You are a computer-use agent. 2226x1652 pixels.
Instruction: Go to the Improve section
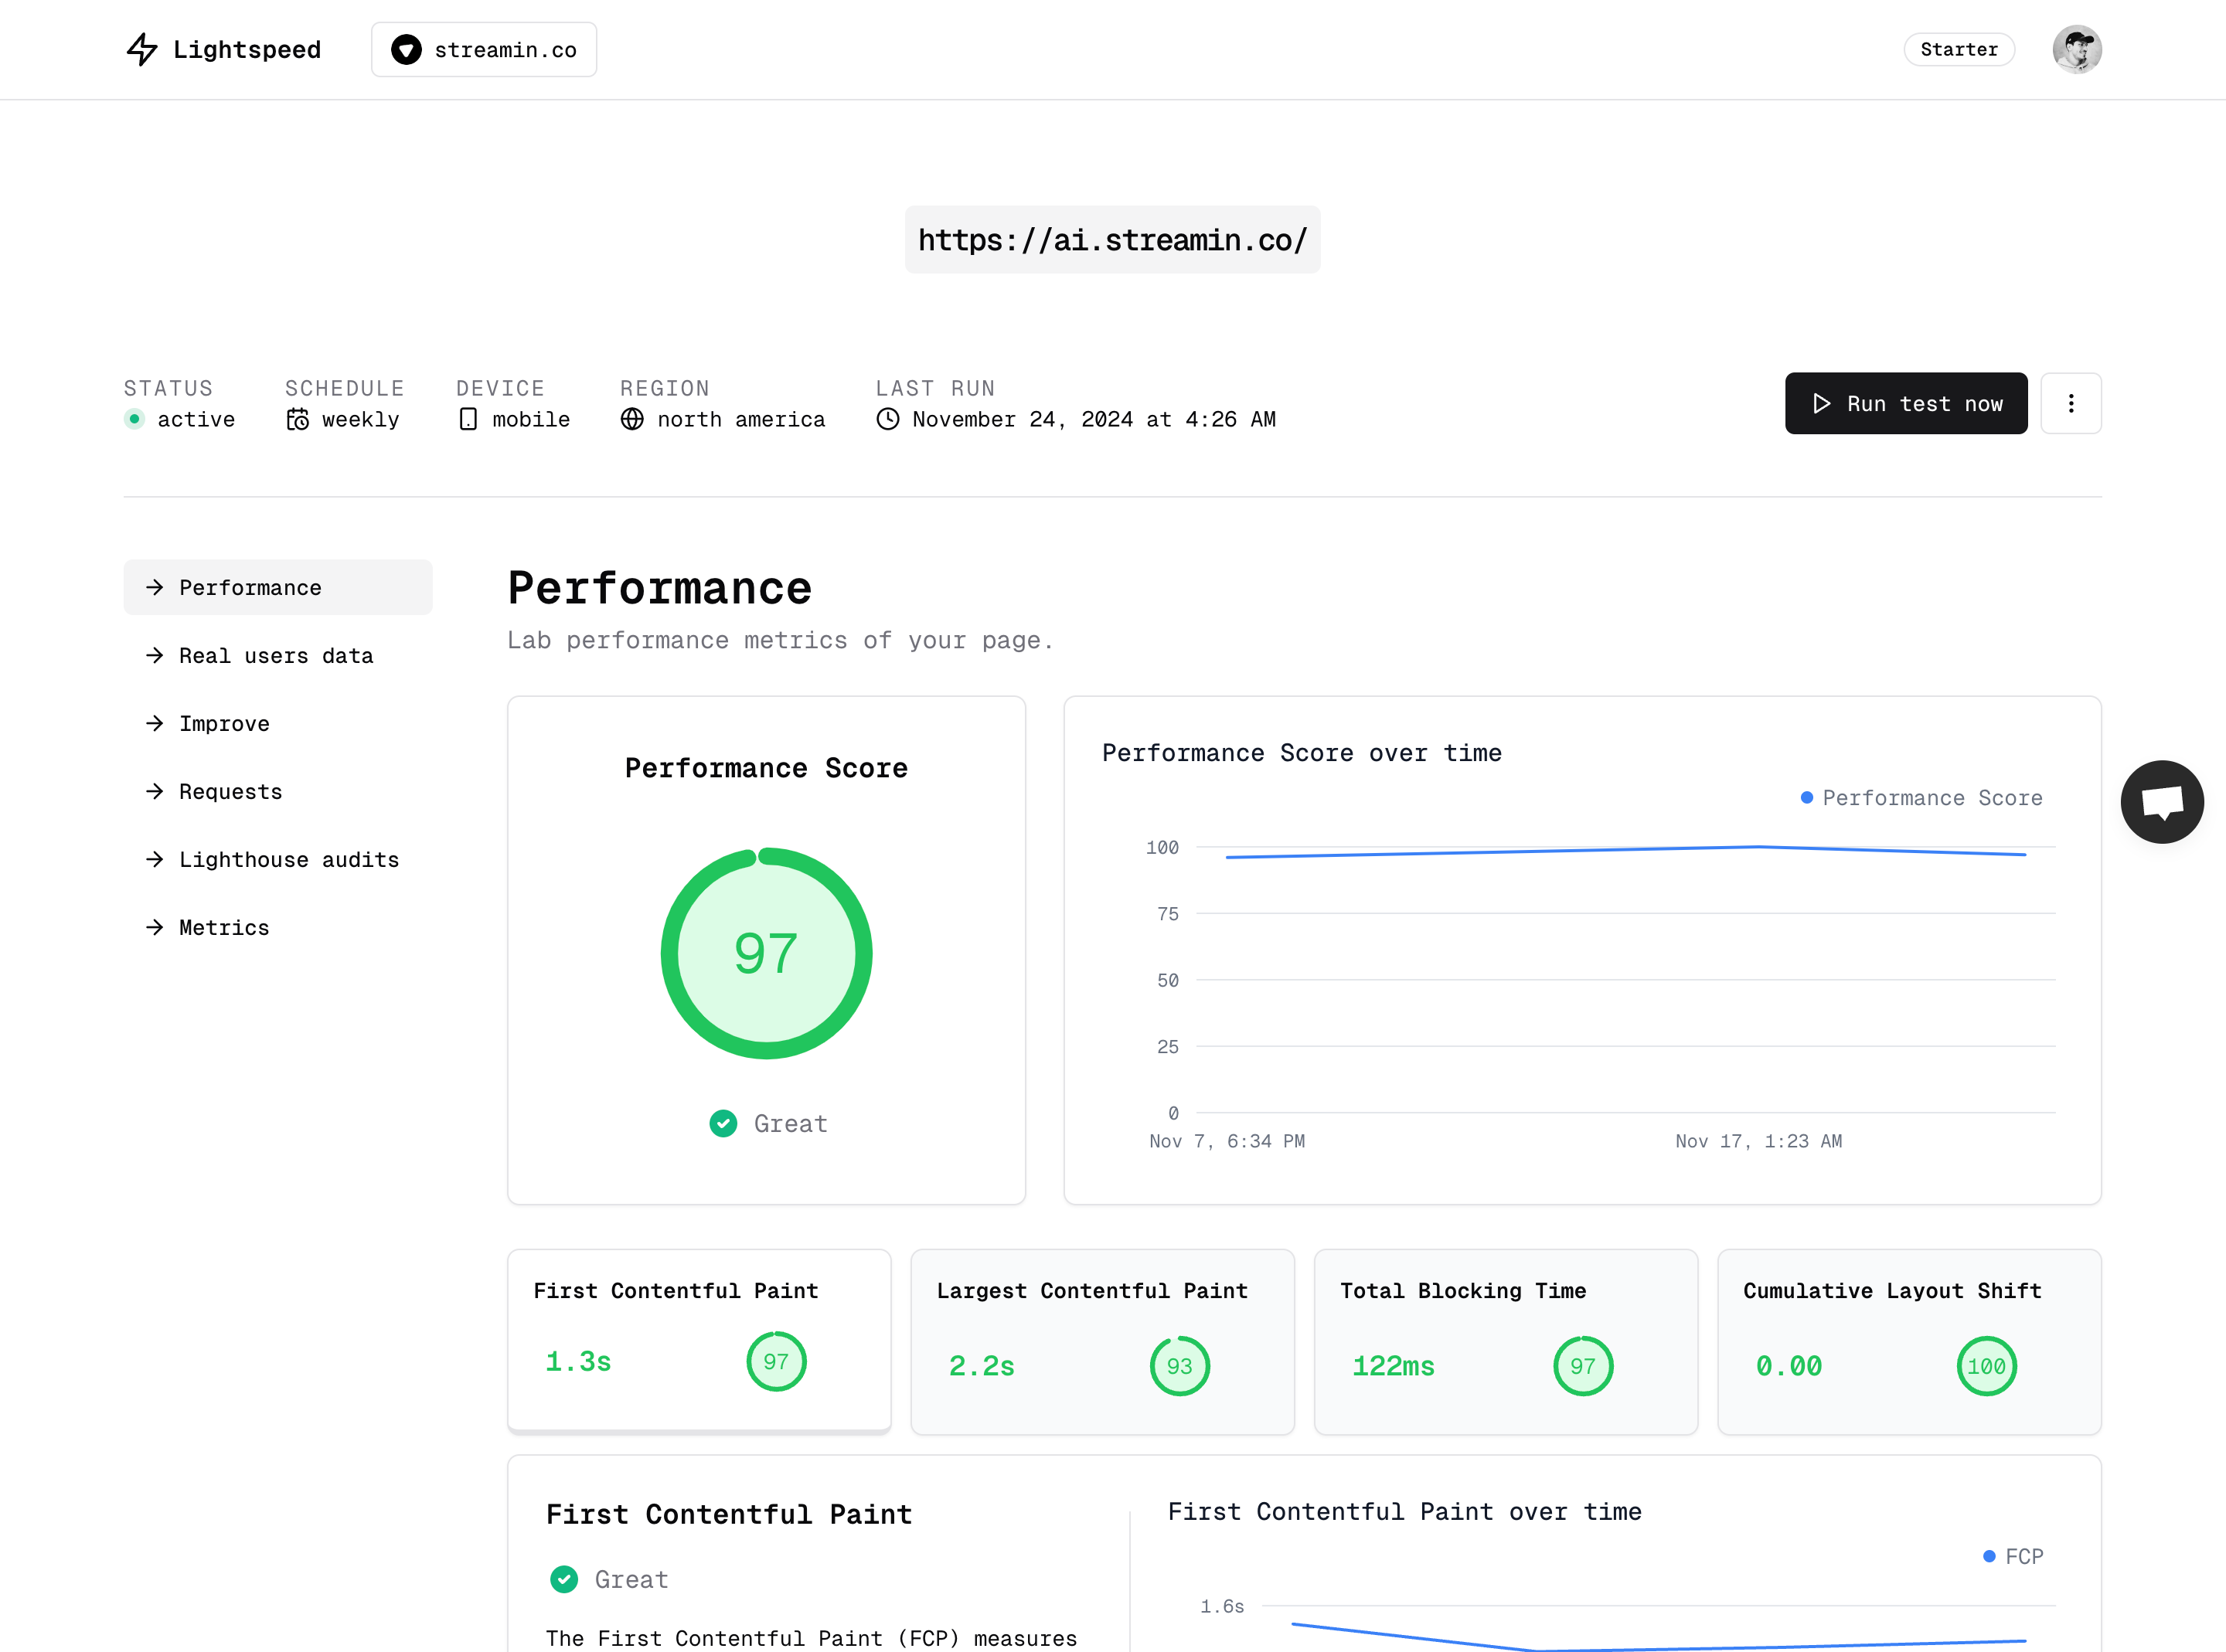278,723
